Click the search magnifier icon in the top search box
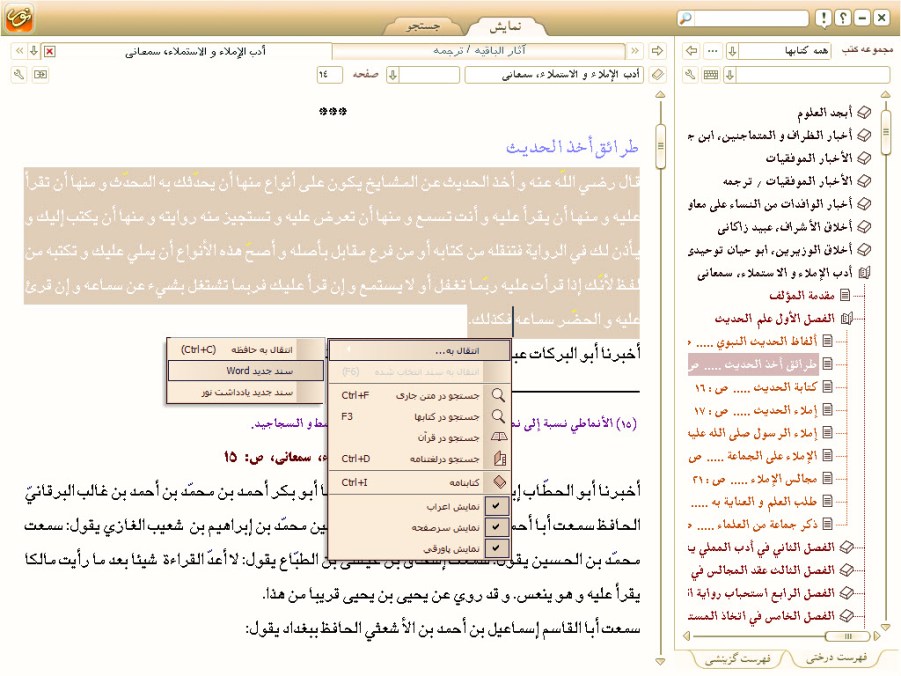The image size is (901, 676). (x=685, y=18)
